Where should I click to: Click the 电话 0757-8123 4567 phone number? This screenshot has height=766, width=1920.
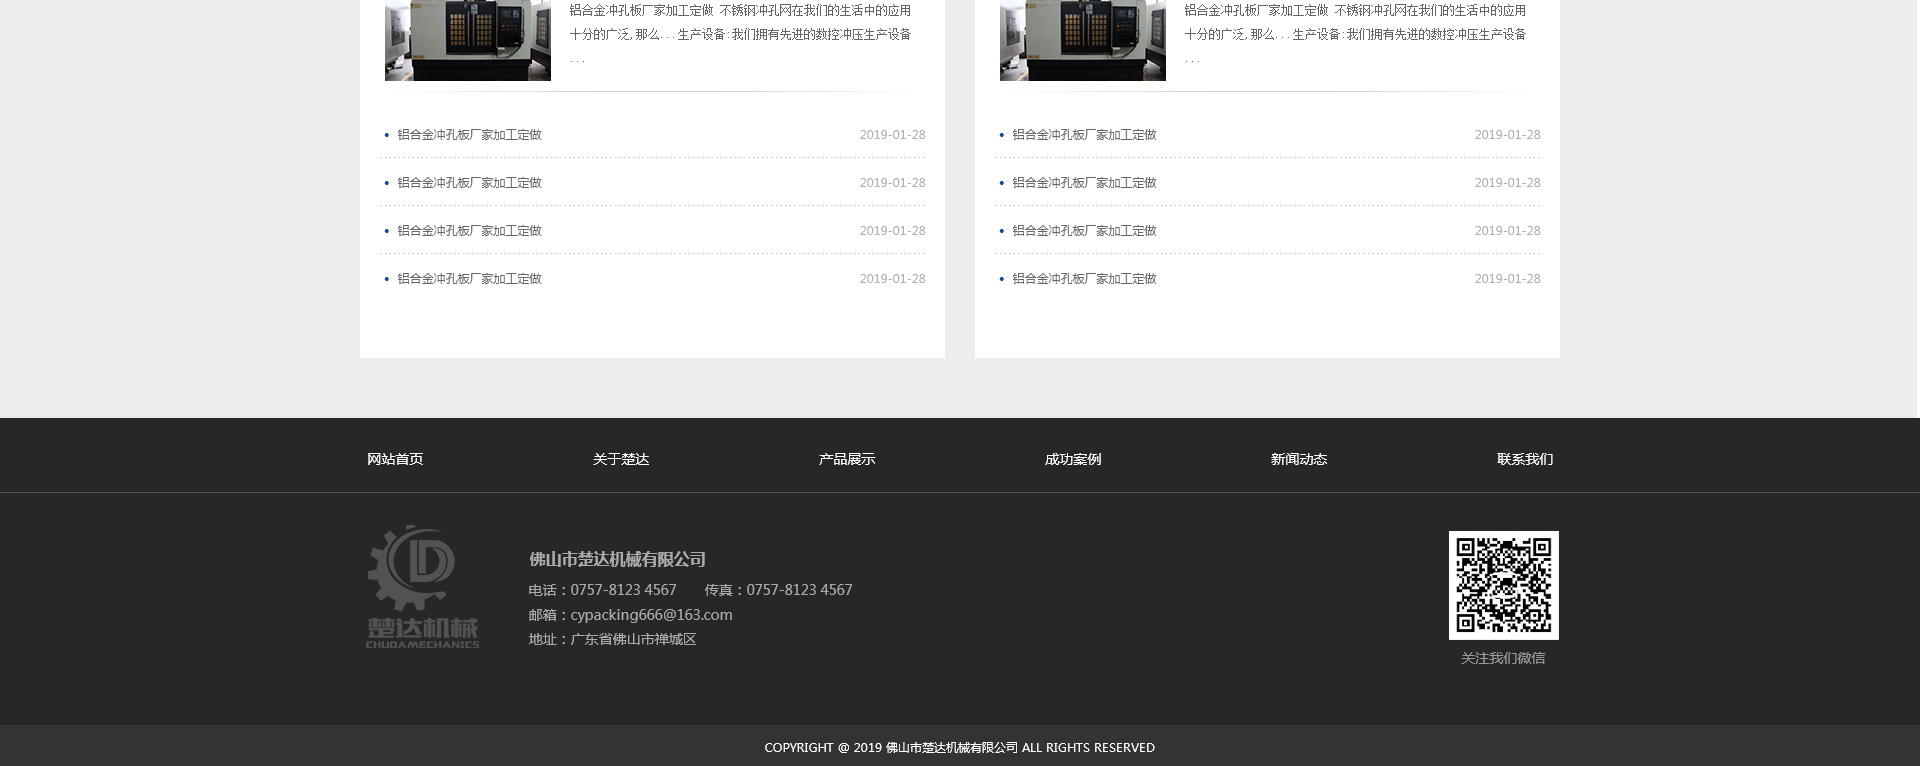(623, 590)
